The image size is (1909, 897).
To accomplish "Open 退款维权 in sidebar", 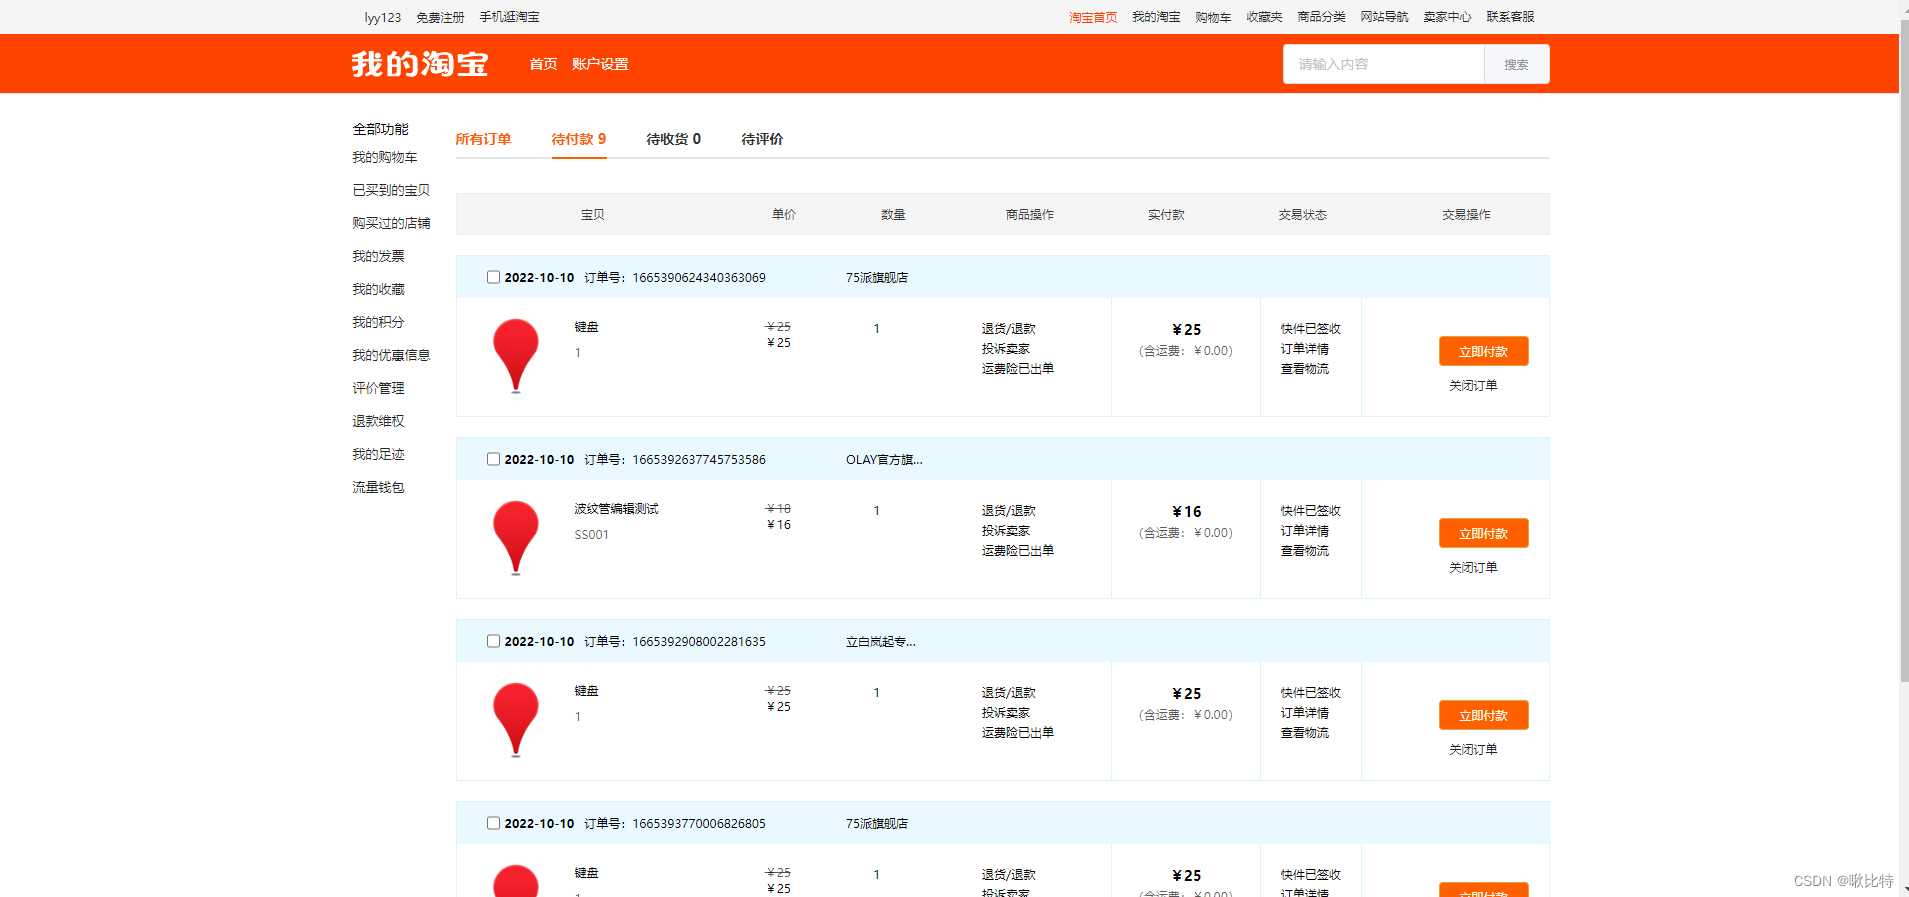I will click(x=378, y=421).
